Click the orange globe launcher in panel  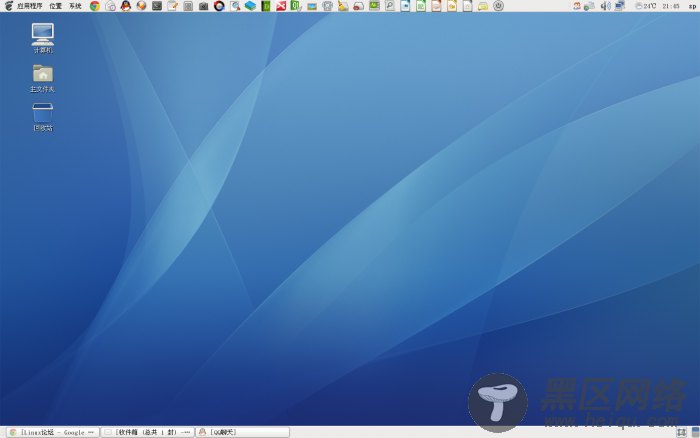[x=142, y=6]
